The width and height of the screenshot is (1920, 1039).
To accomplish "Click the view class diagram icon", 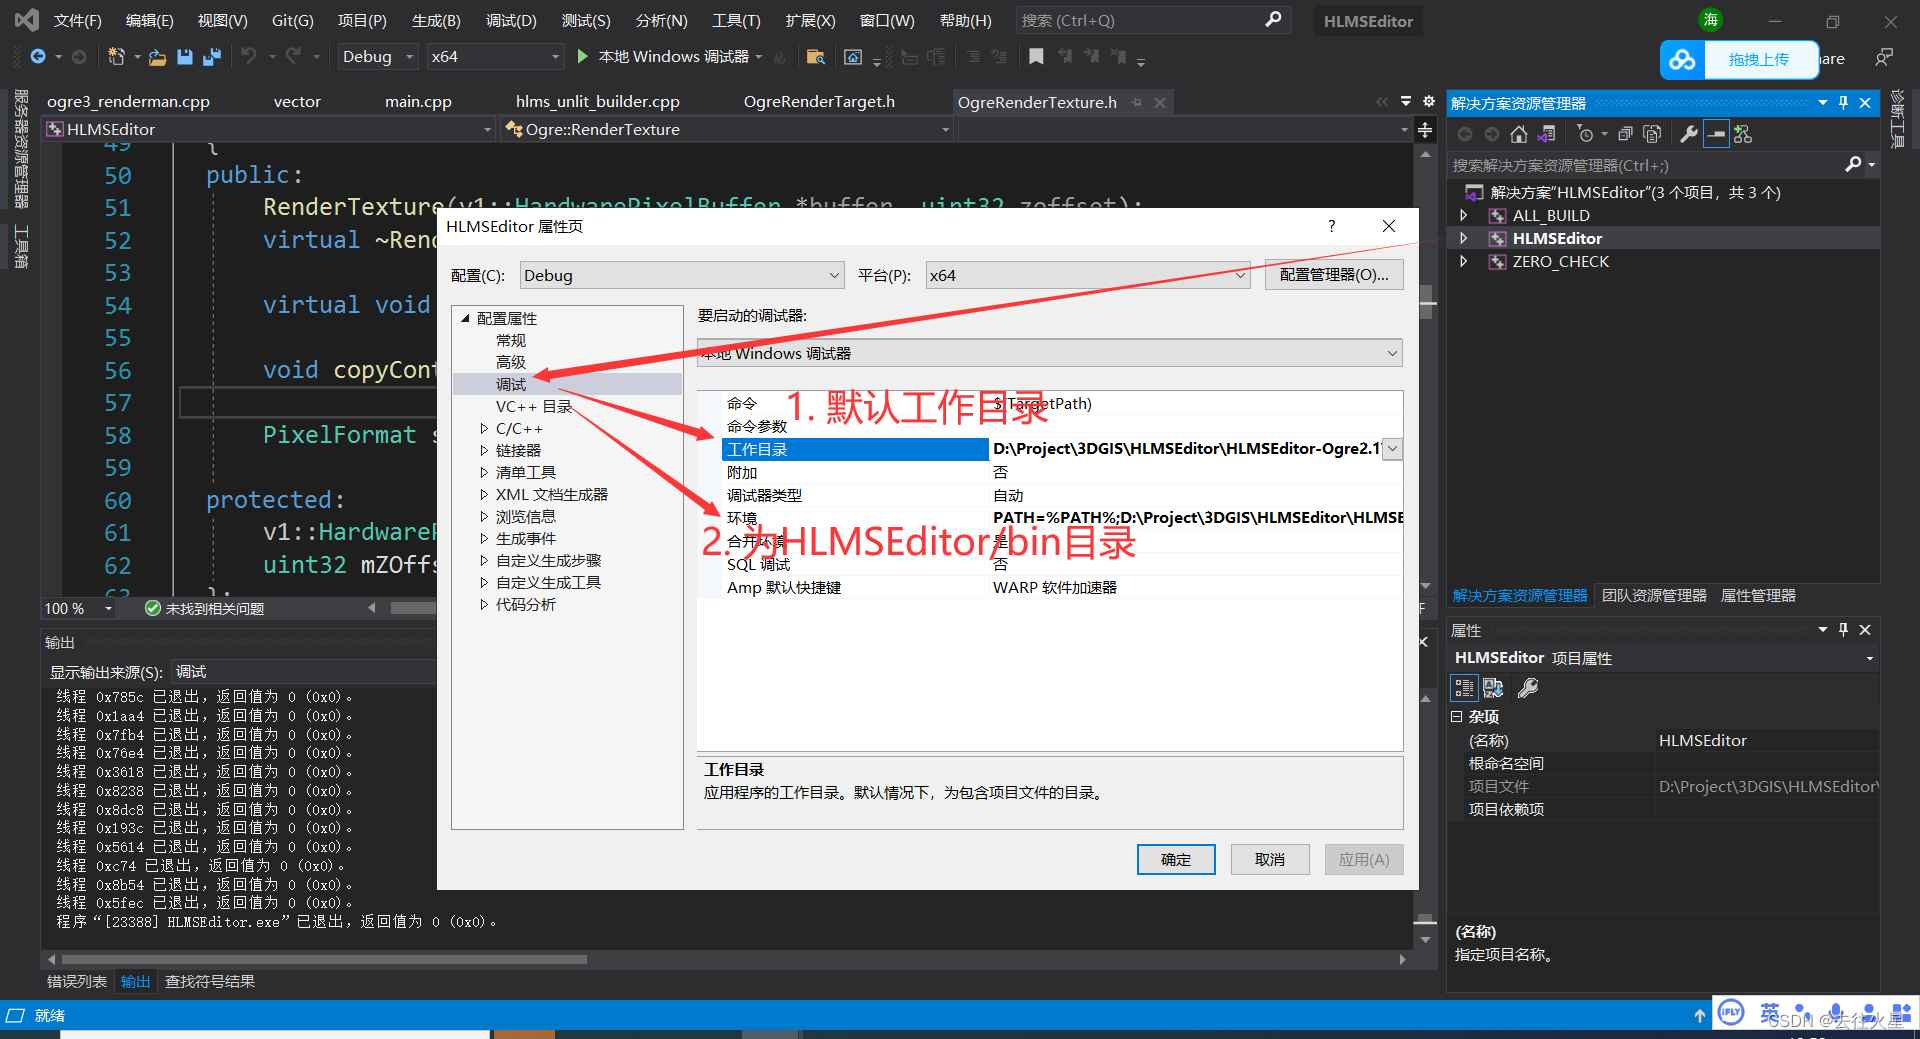I will (1743, 134).
